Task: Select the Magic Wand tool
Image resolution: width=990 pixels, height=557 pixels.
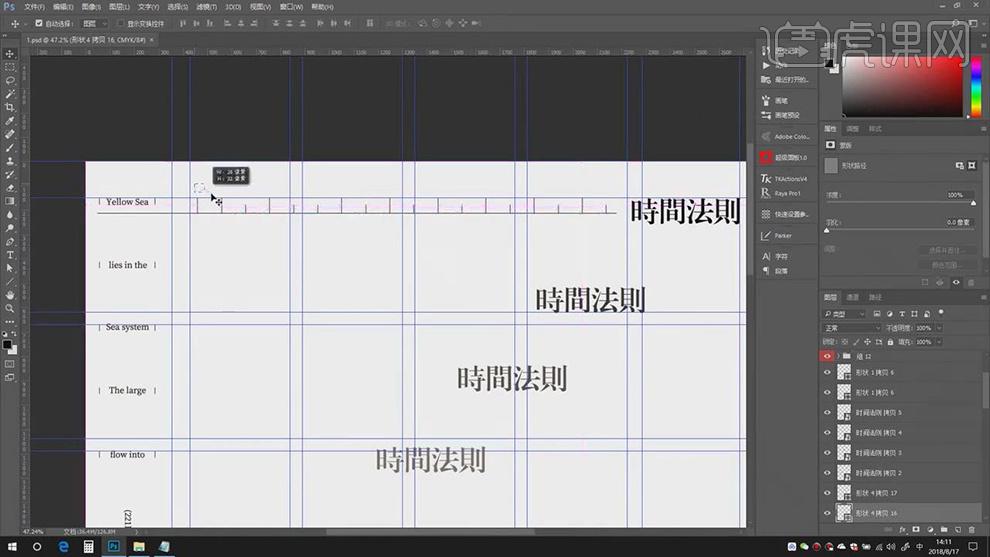Action: pyautogui.click(x=9, y=93)
